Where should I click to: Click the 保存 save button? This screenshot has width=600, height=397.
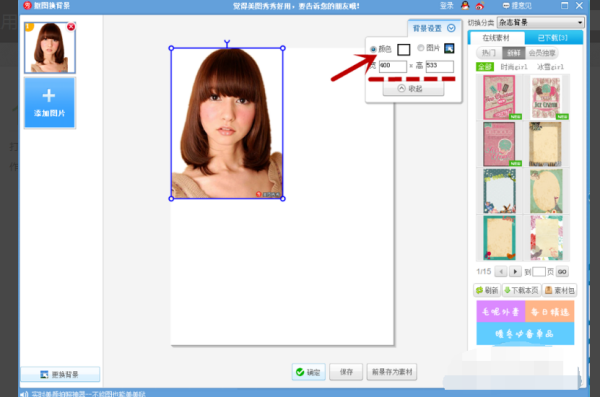click(x=346, y=372)
